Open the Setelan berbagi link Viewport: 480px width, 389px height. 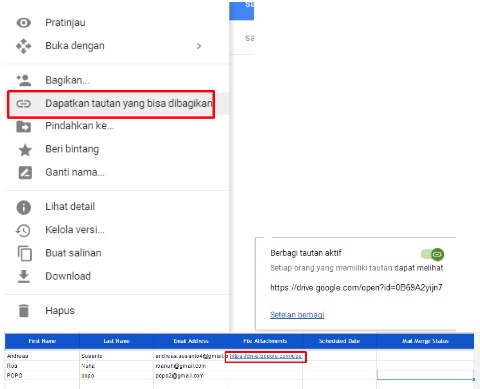coord(297,315)
